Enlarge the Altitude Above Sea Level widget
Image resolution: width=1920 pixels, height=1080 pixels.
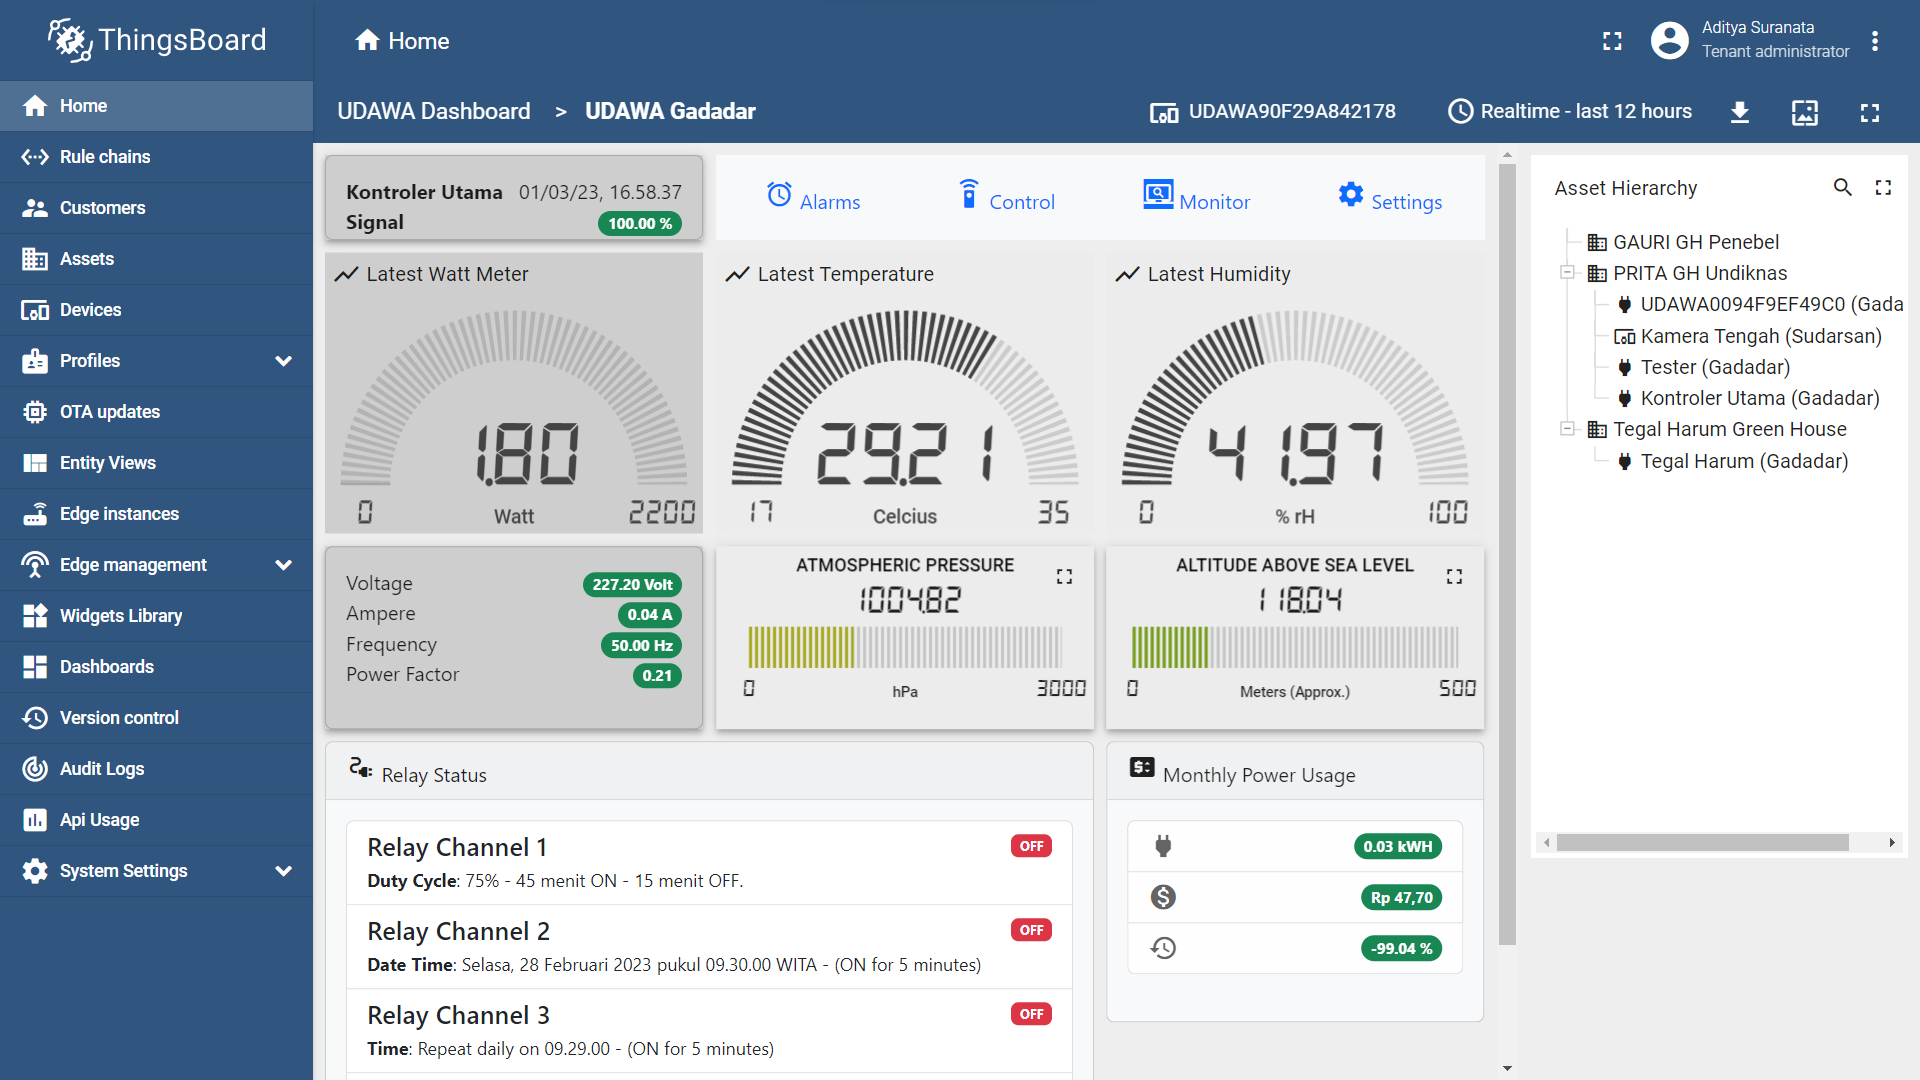pos(1454,577)
